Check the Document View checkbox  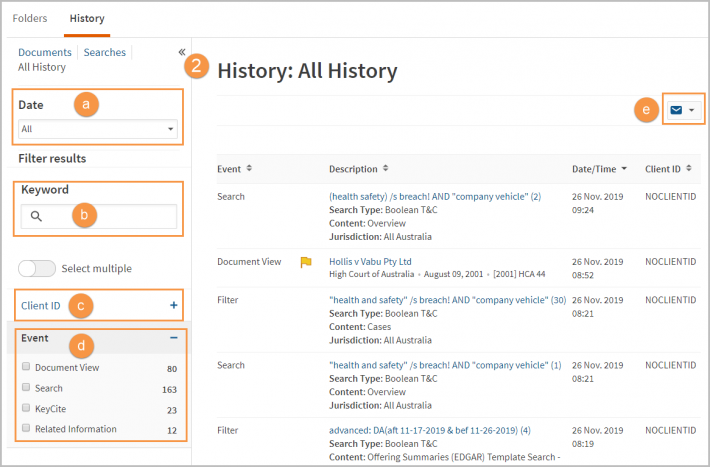(26, 366)
